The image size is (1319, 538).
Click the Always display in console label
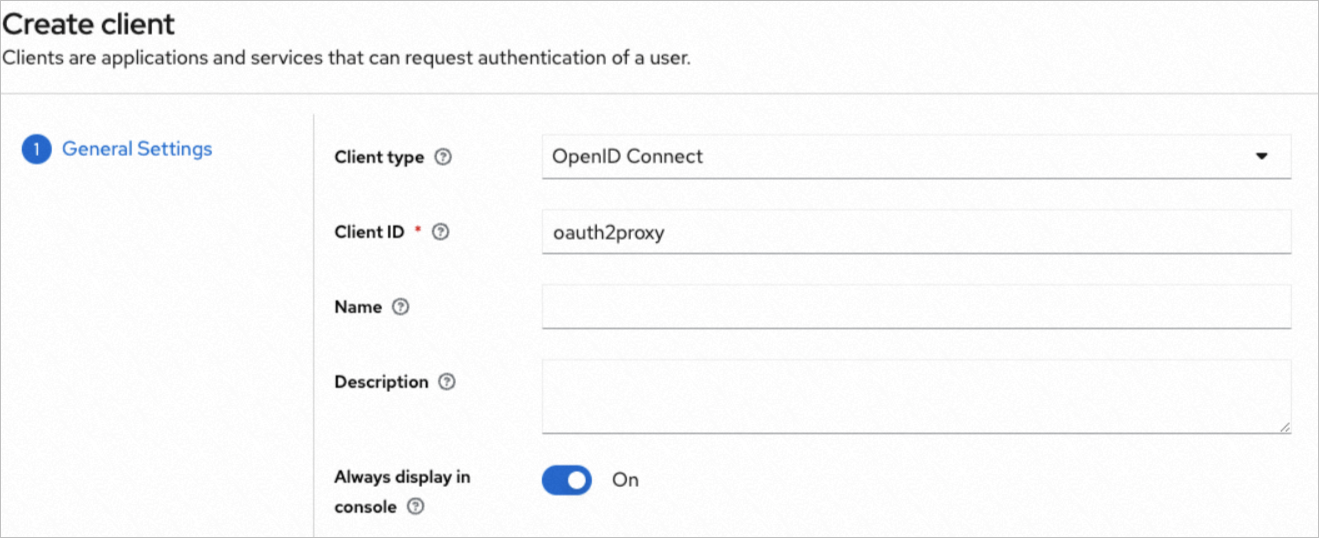coord(401,477)
